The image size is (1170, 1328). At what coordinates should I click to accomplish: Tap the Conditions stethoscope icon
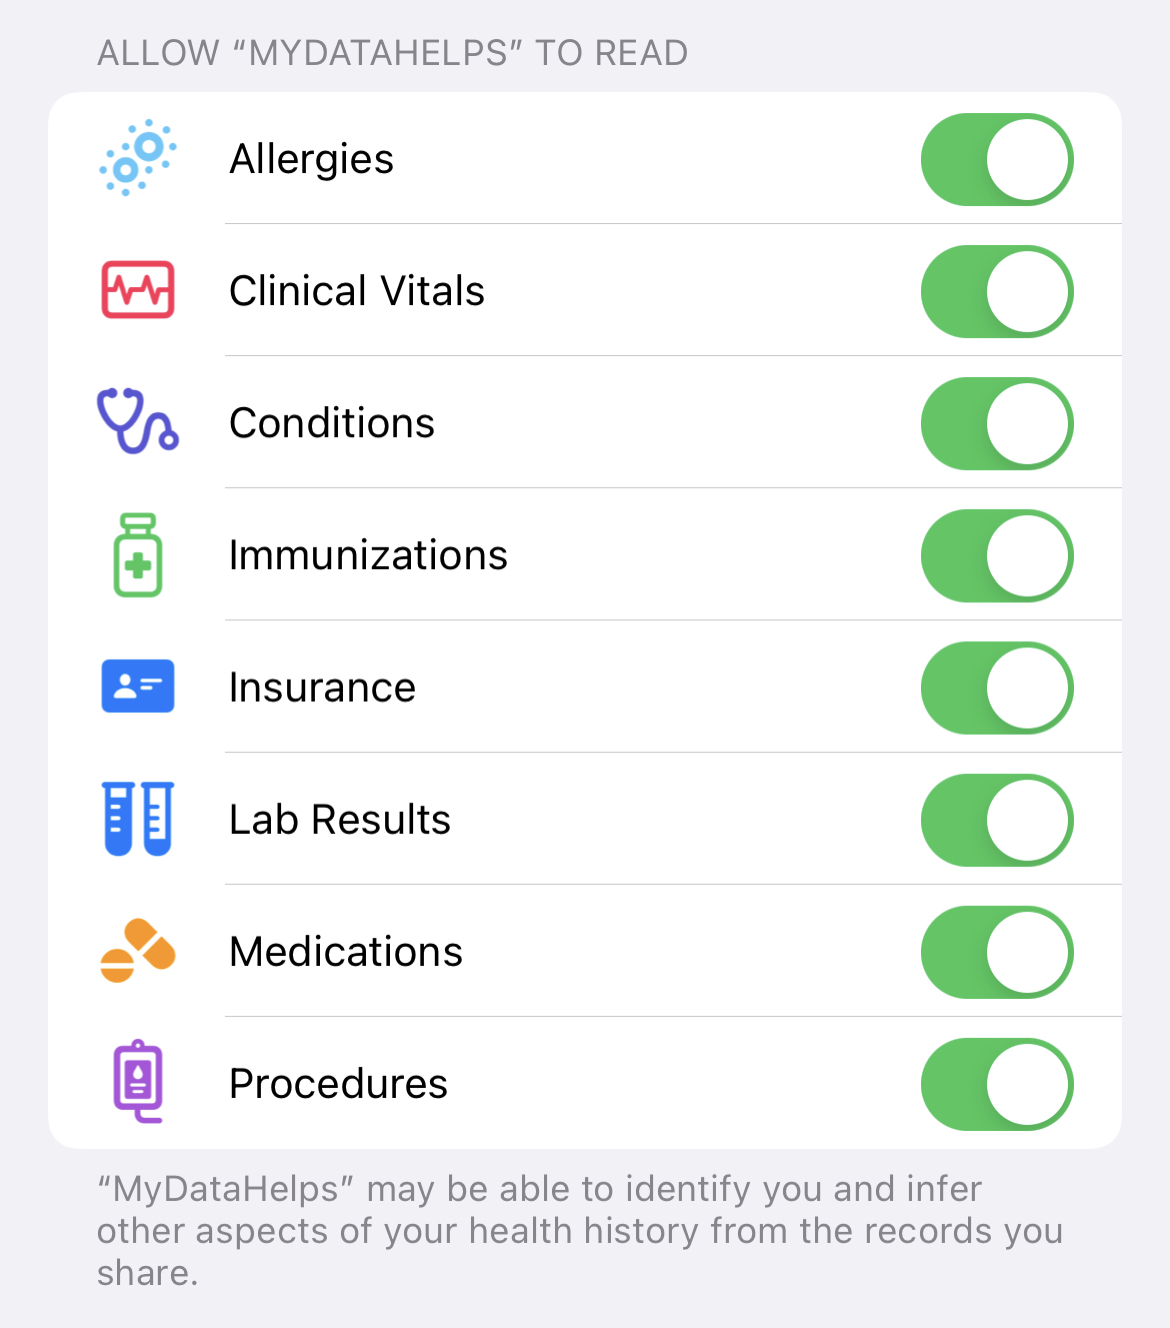(x=138, y=421)
